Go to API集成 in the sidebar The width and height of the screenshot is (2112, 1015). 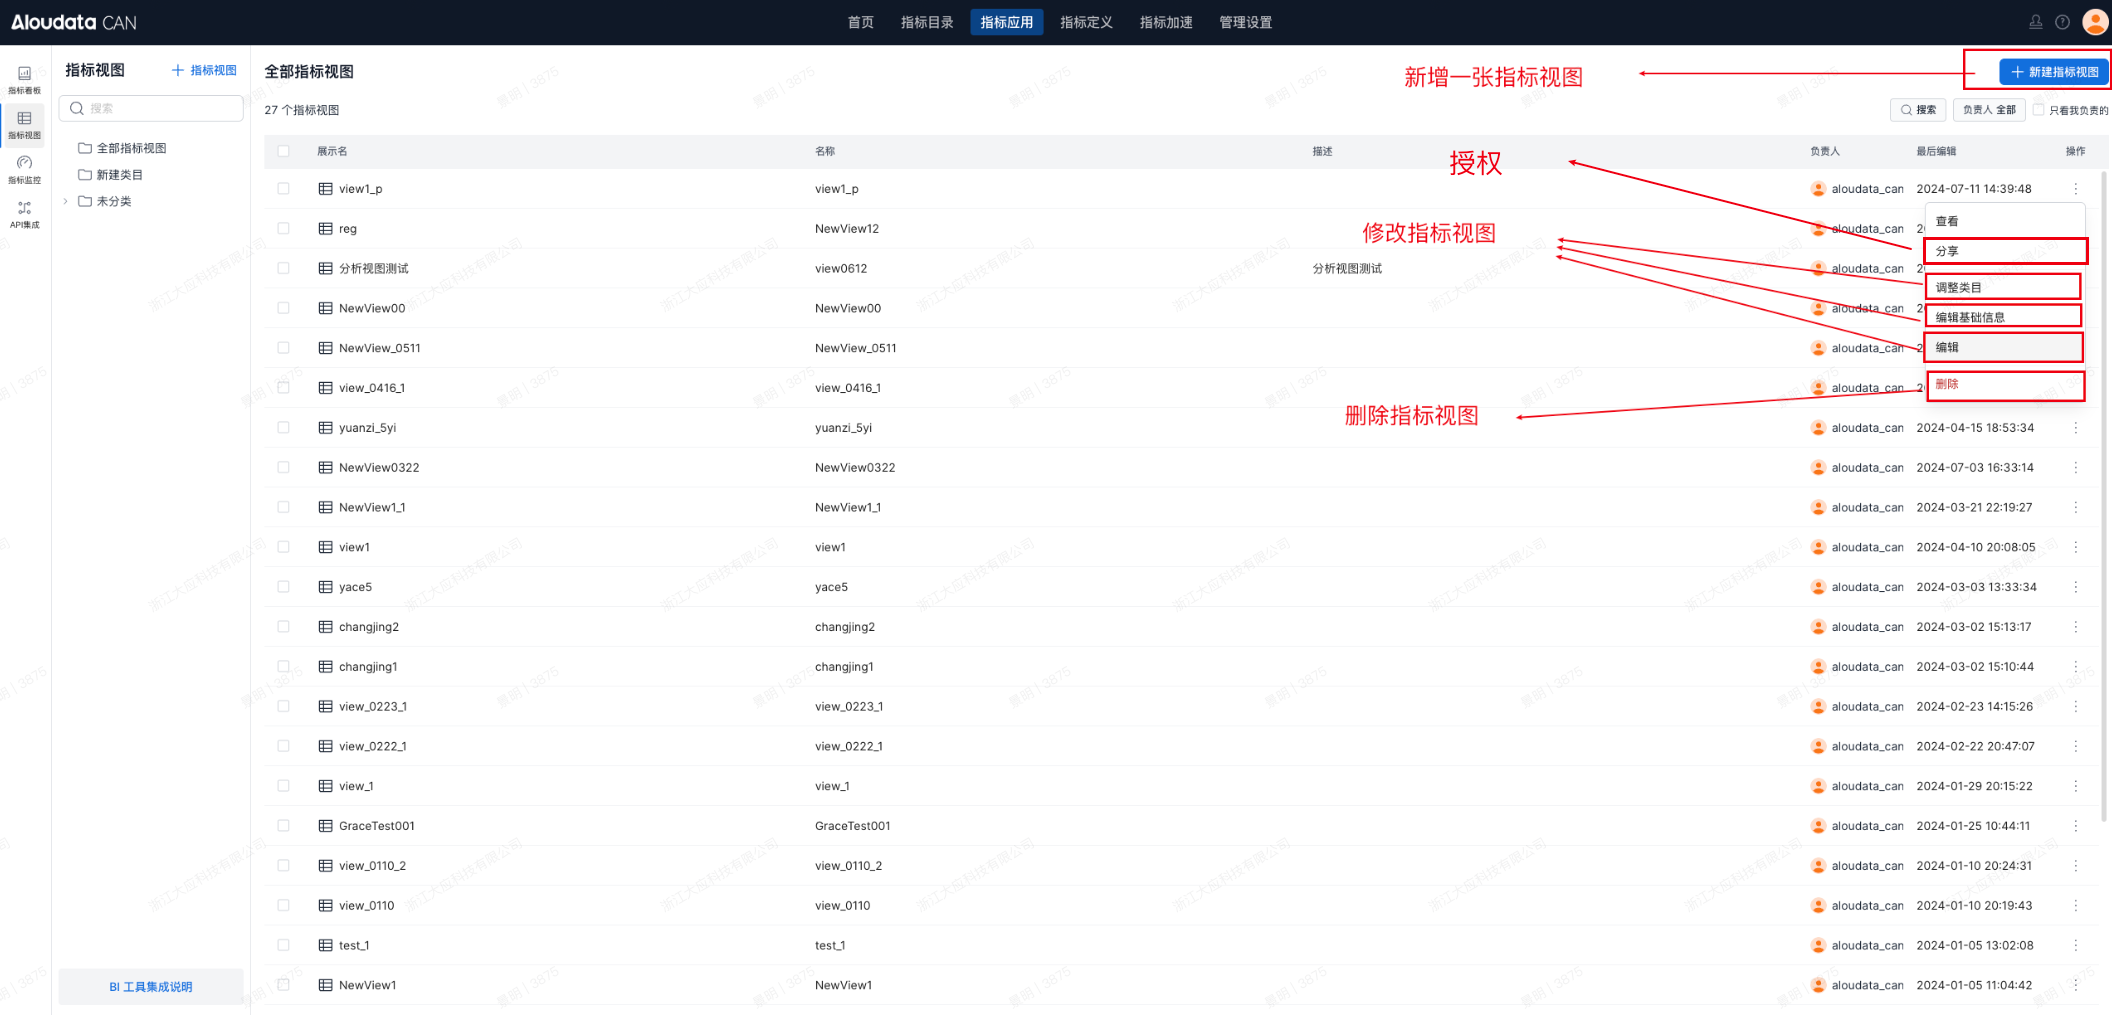(x=24, y=213)
